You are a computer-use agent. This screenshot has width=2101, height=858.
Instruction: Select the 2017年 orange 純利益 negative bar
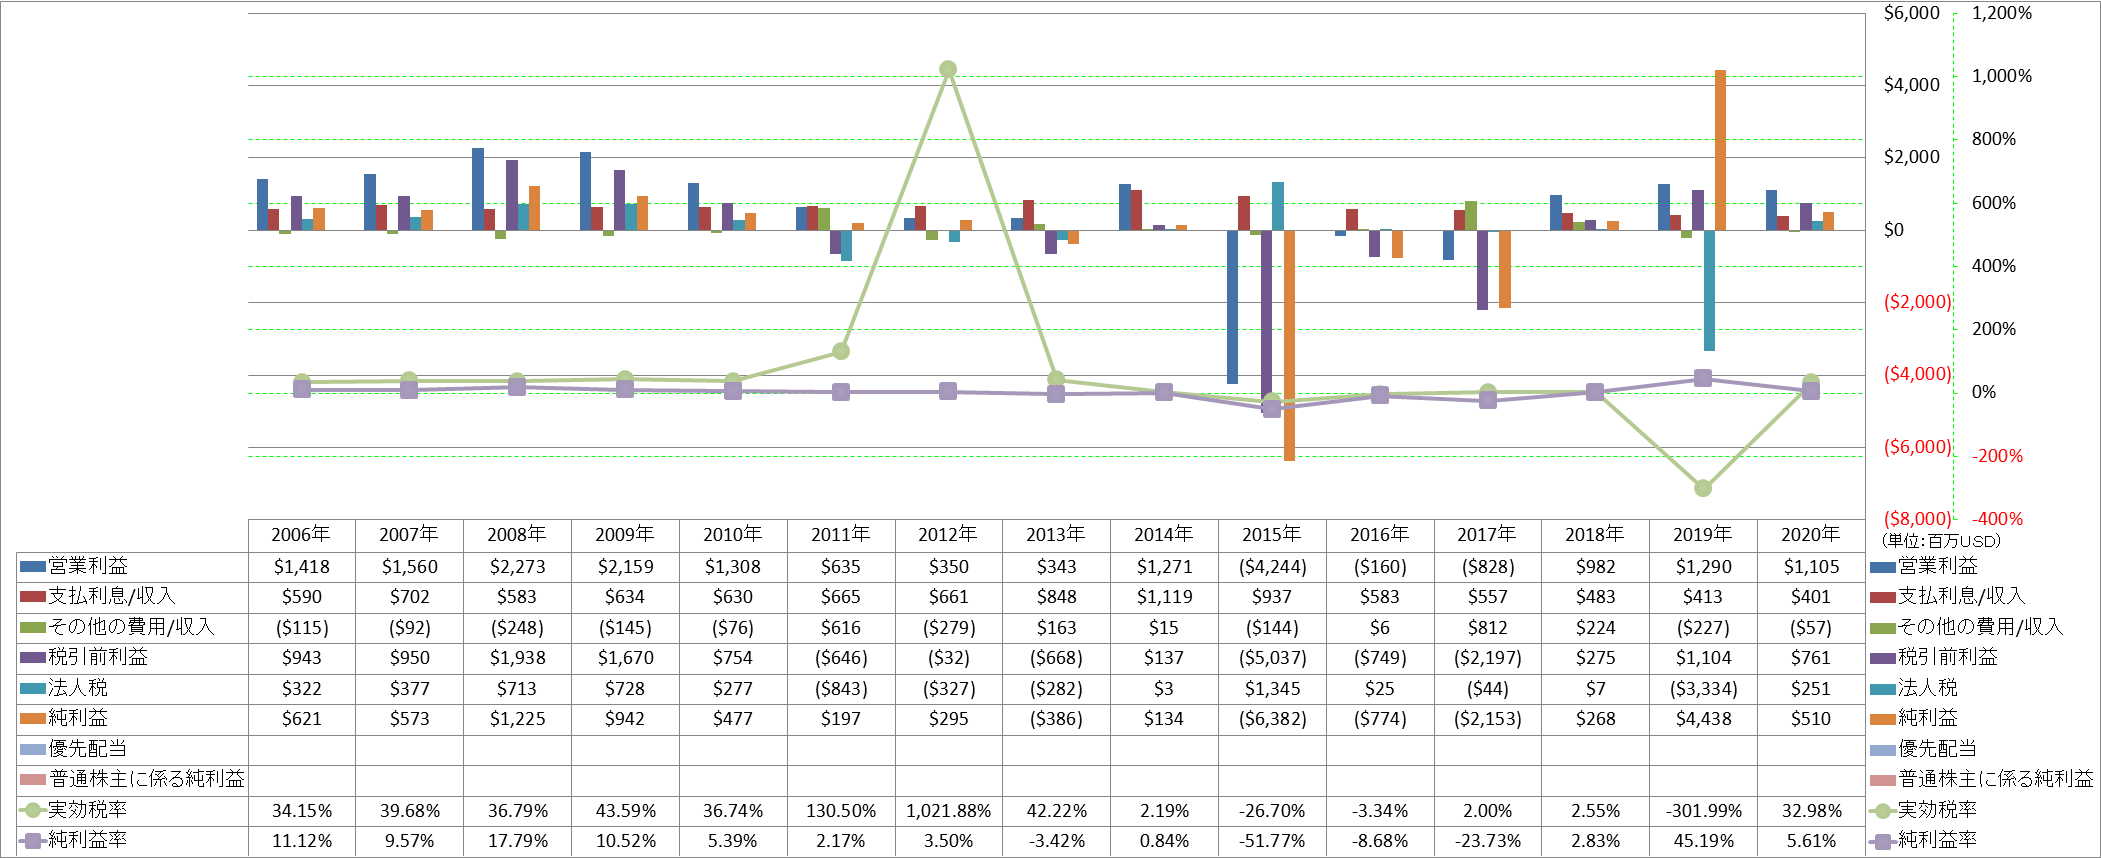(x=1504, y=269)
